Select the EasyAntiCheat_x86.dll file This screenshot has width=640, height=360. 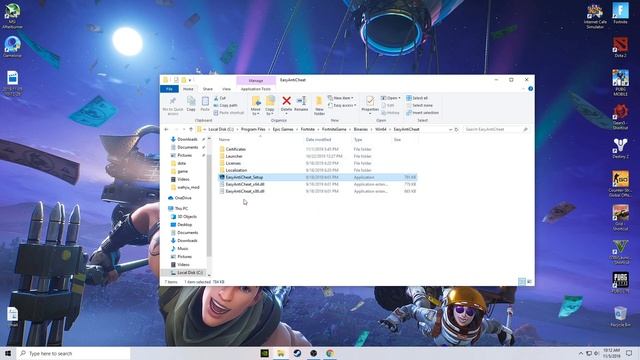coord(245,191)
